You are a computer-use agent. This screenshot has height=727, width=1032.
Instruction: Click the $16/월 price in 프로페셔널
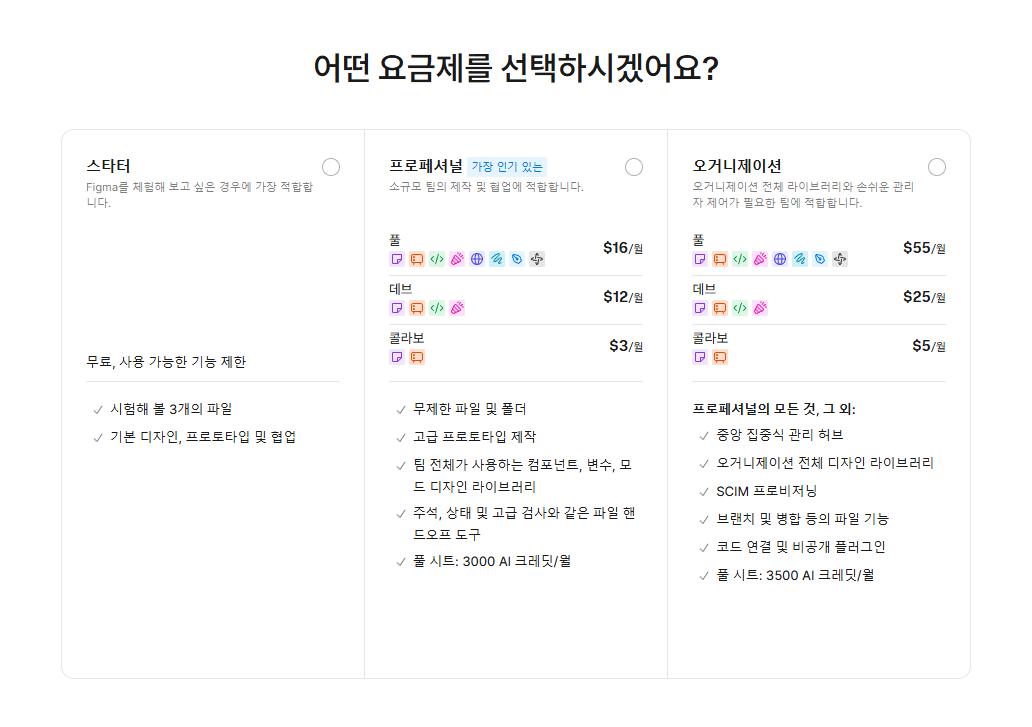622,248
